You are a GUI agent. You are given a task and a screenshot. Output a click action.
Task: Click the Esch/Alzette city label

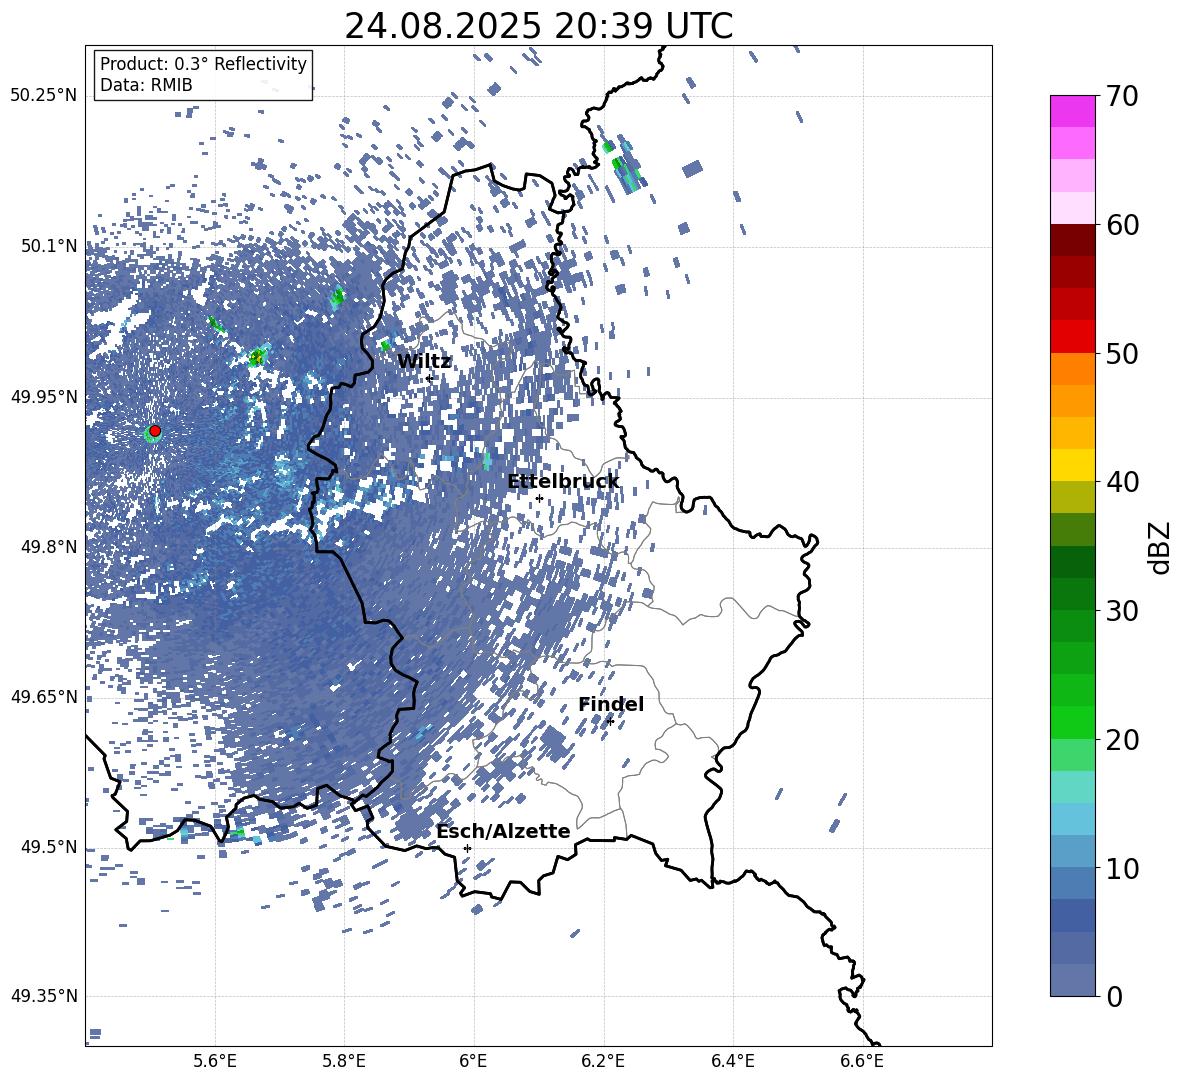point(503,832)
